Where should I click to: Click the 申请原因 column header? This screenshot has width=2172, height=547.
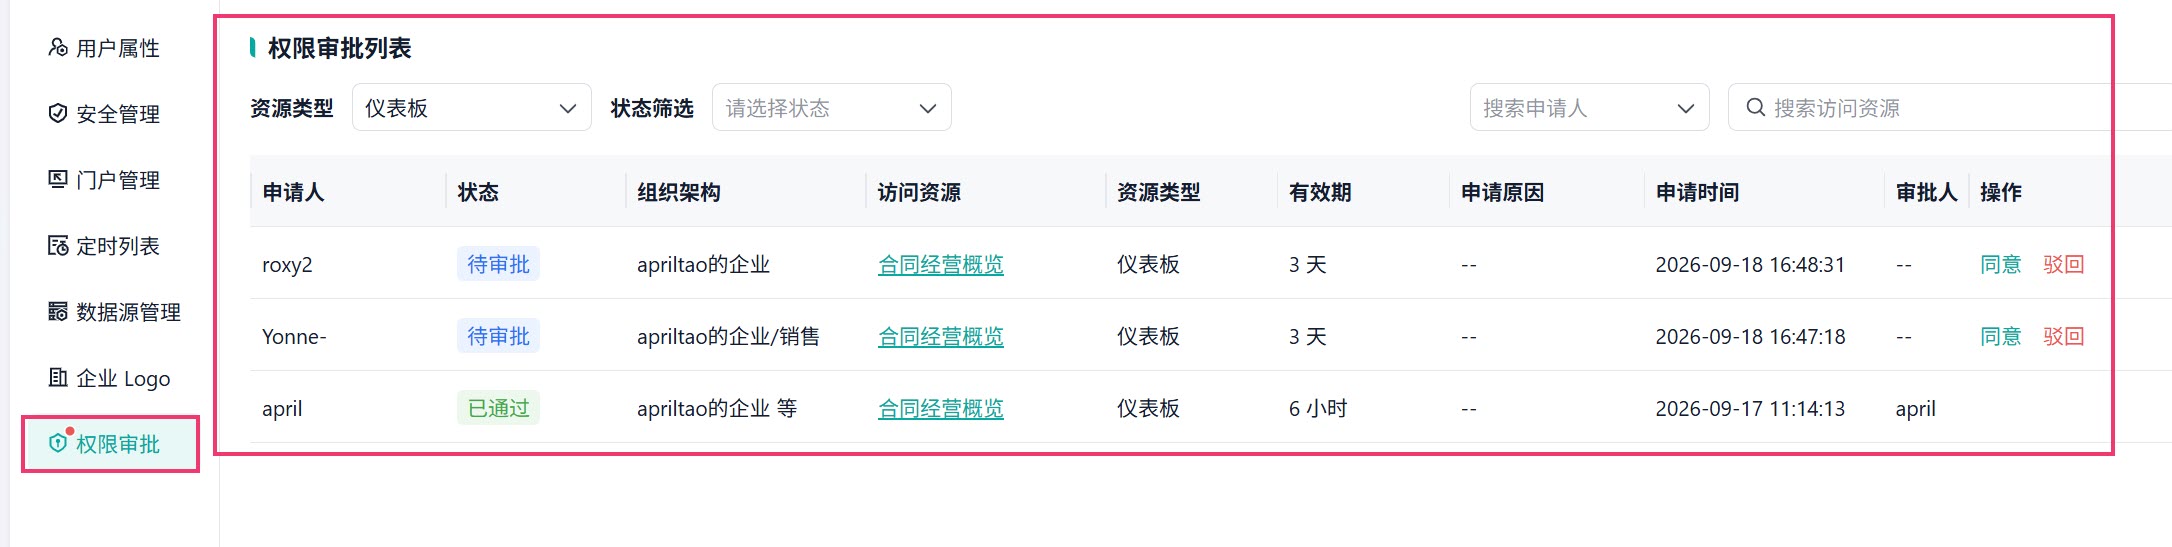point(1502,192)
